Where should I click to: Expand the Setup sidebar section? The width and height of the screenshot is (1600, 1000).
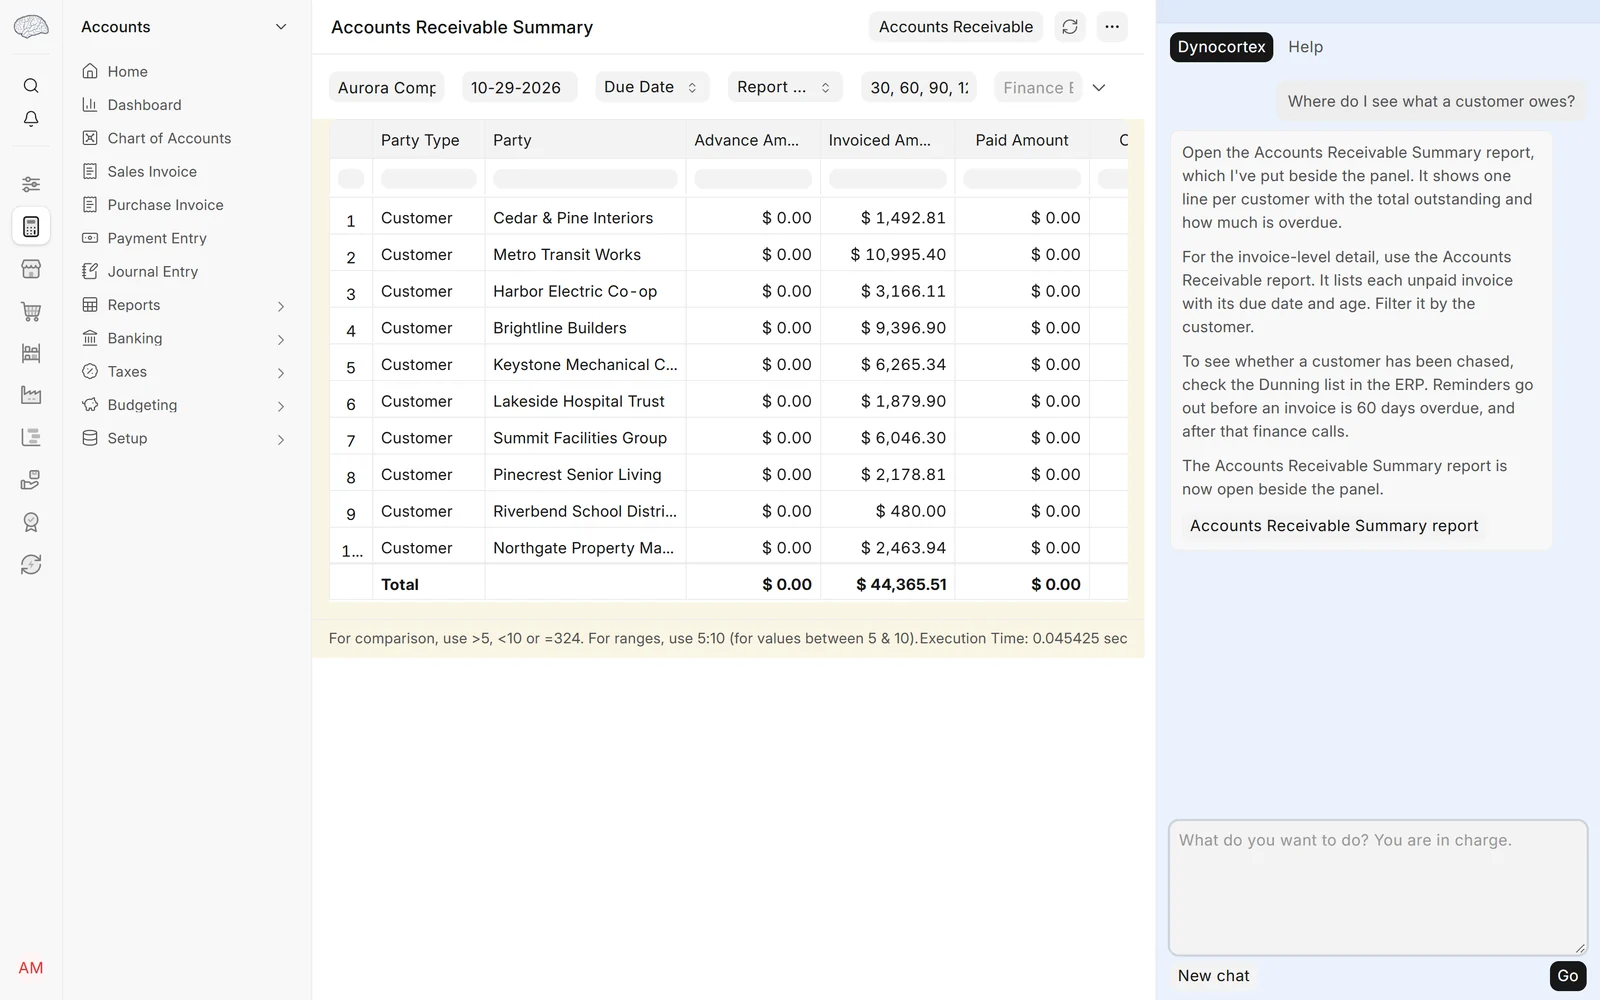click(281, 440)
